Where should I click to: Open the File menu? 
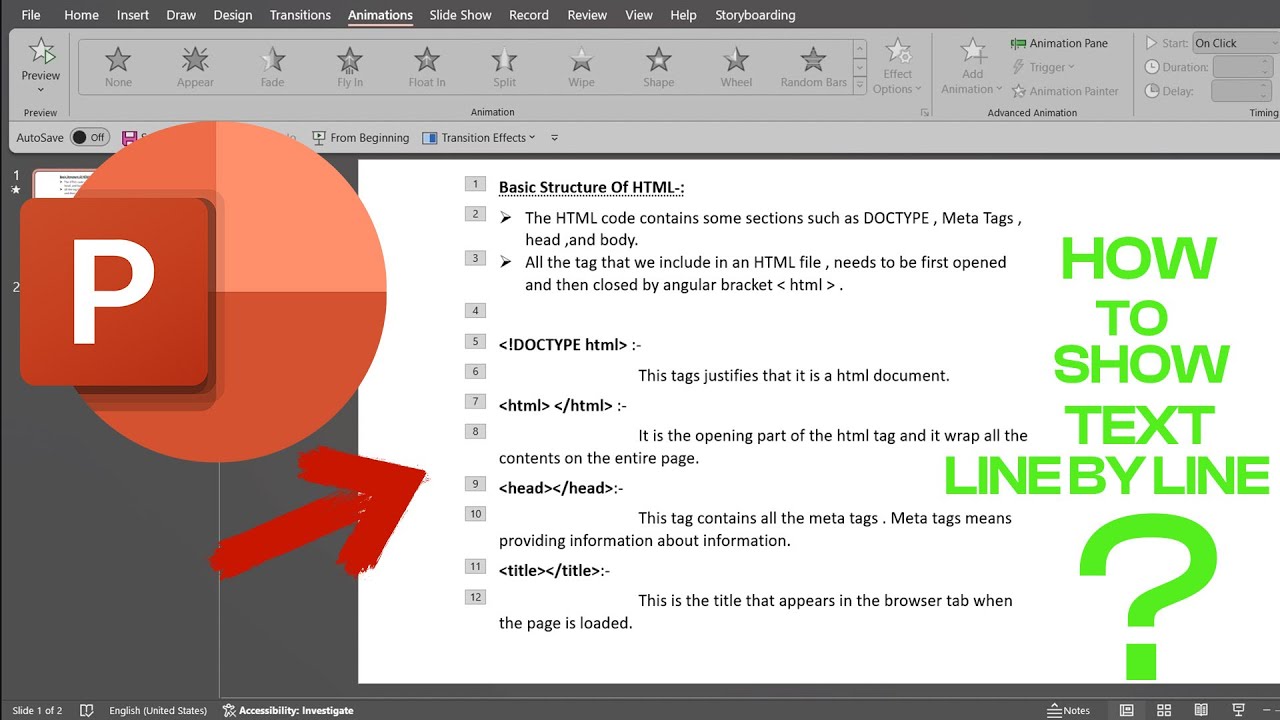[x=31, y=15]
